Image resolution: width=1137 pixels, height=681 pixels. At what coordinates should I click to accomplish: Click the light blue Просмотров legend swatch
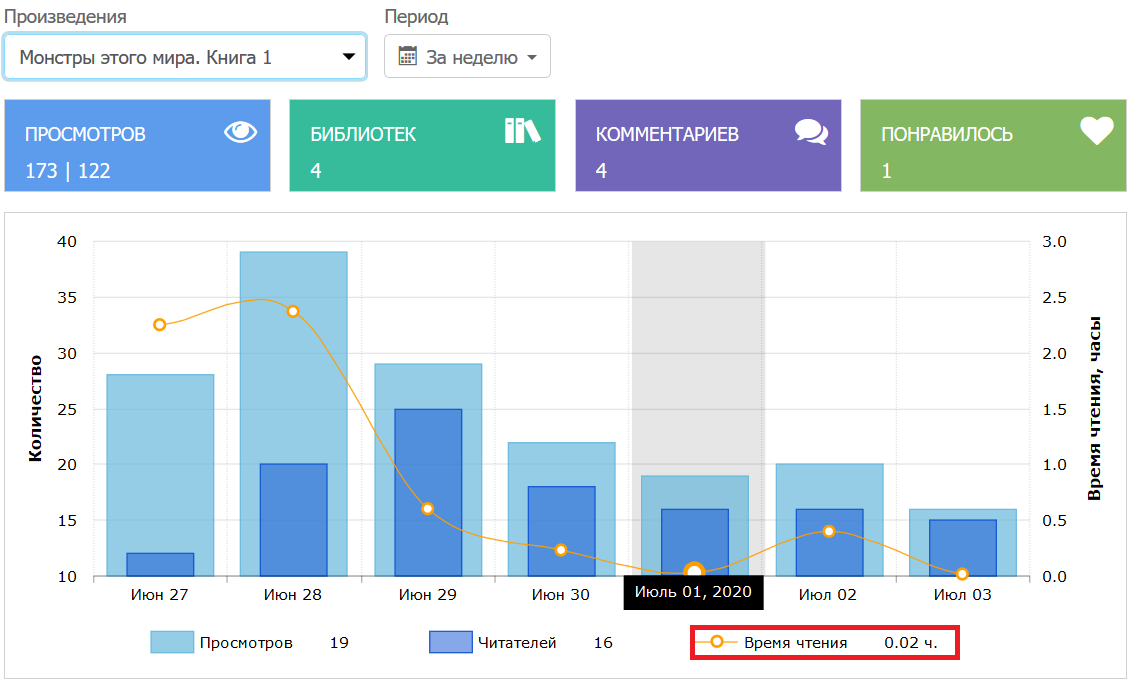tap(172, 642)
